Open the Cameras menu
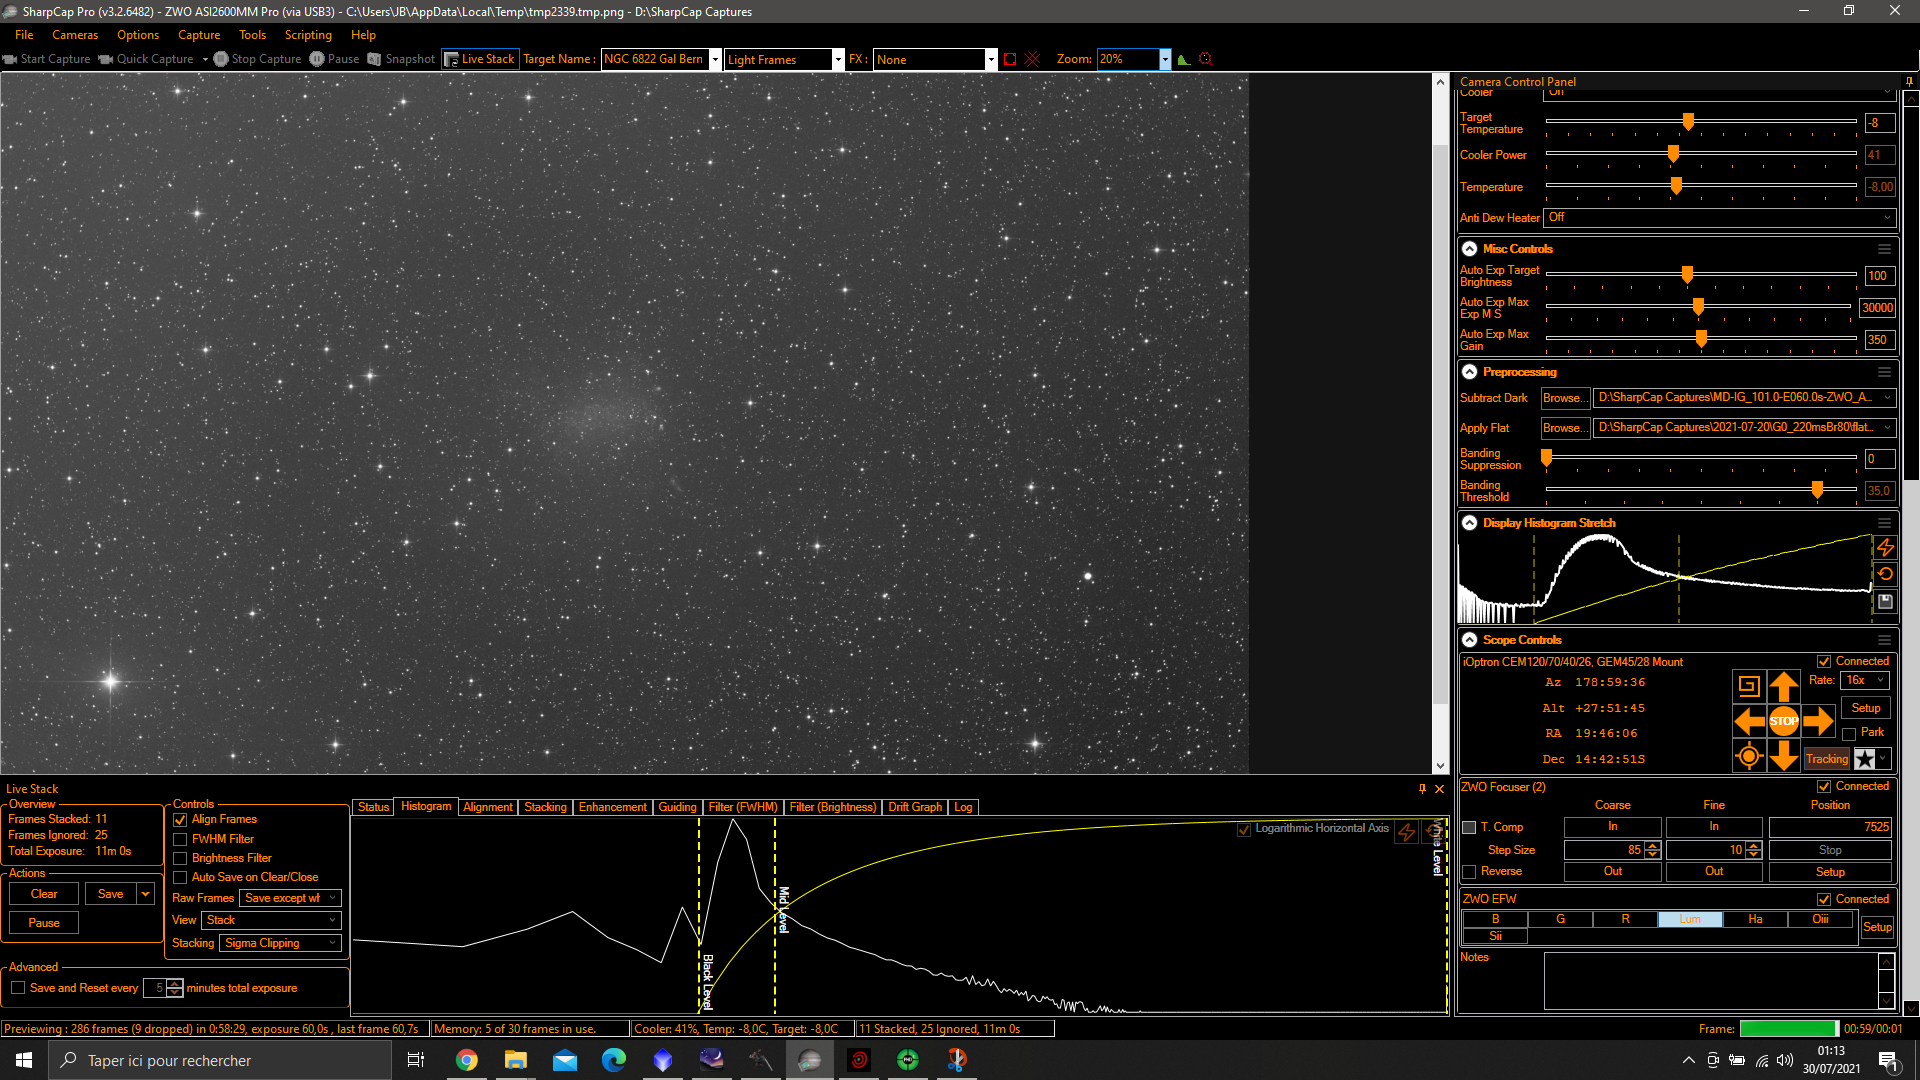This screenshot has width=1920, height=1080. [x=75, y=35]
